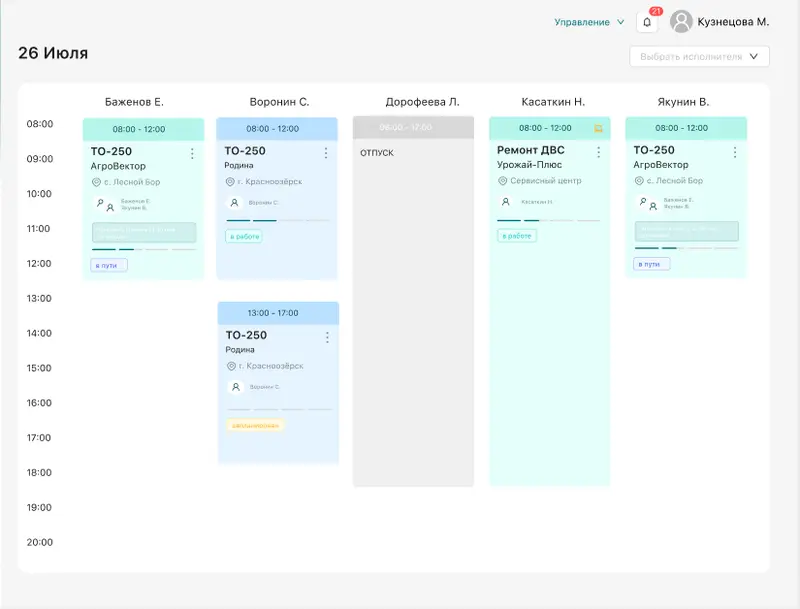800x609 pixels.
Task: Click the assignee avatar on Ремонт ДВС card
Action: (x=505, y=202)
